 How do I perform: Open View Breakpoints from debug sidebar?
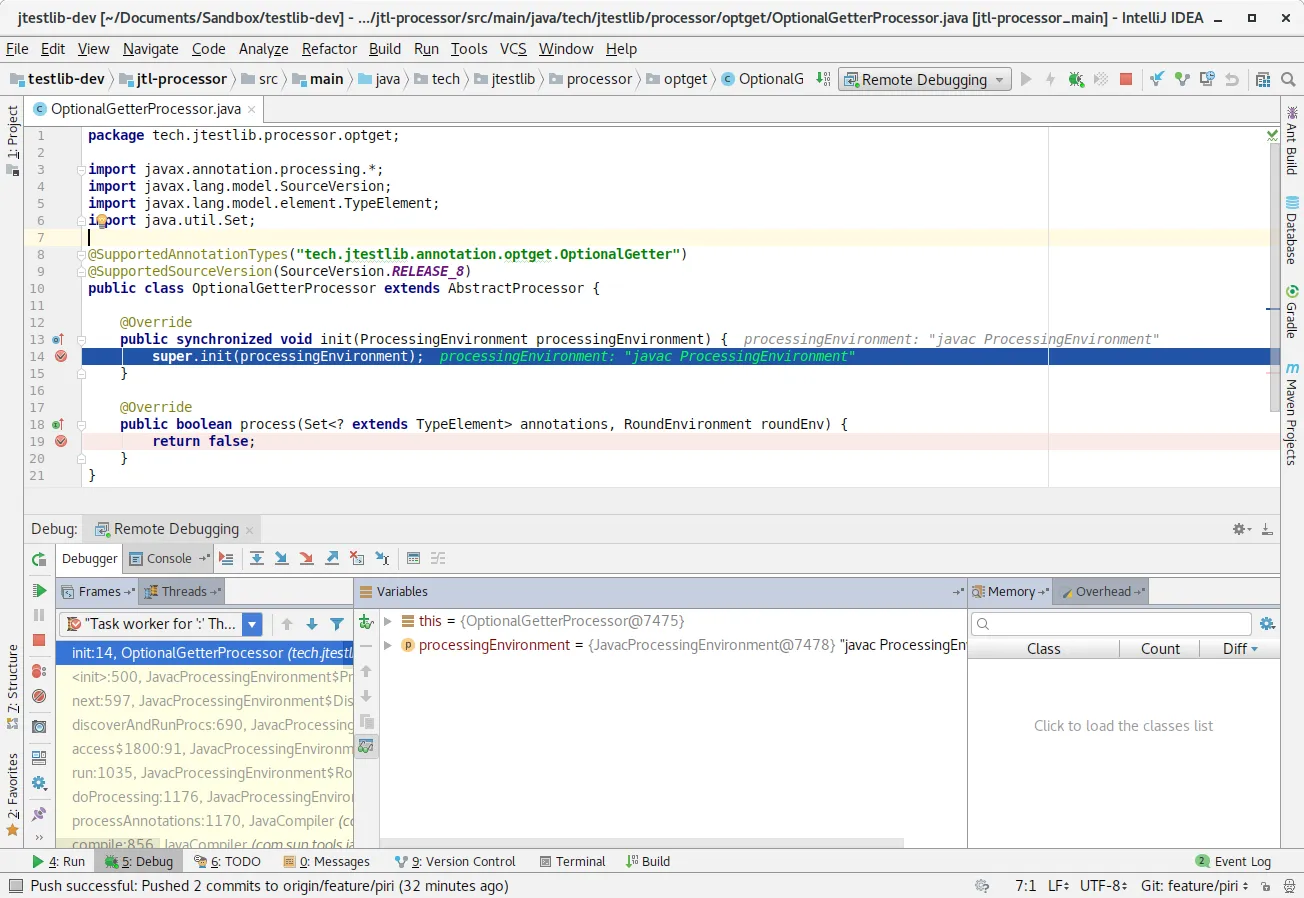tap(39, 670)
